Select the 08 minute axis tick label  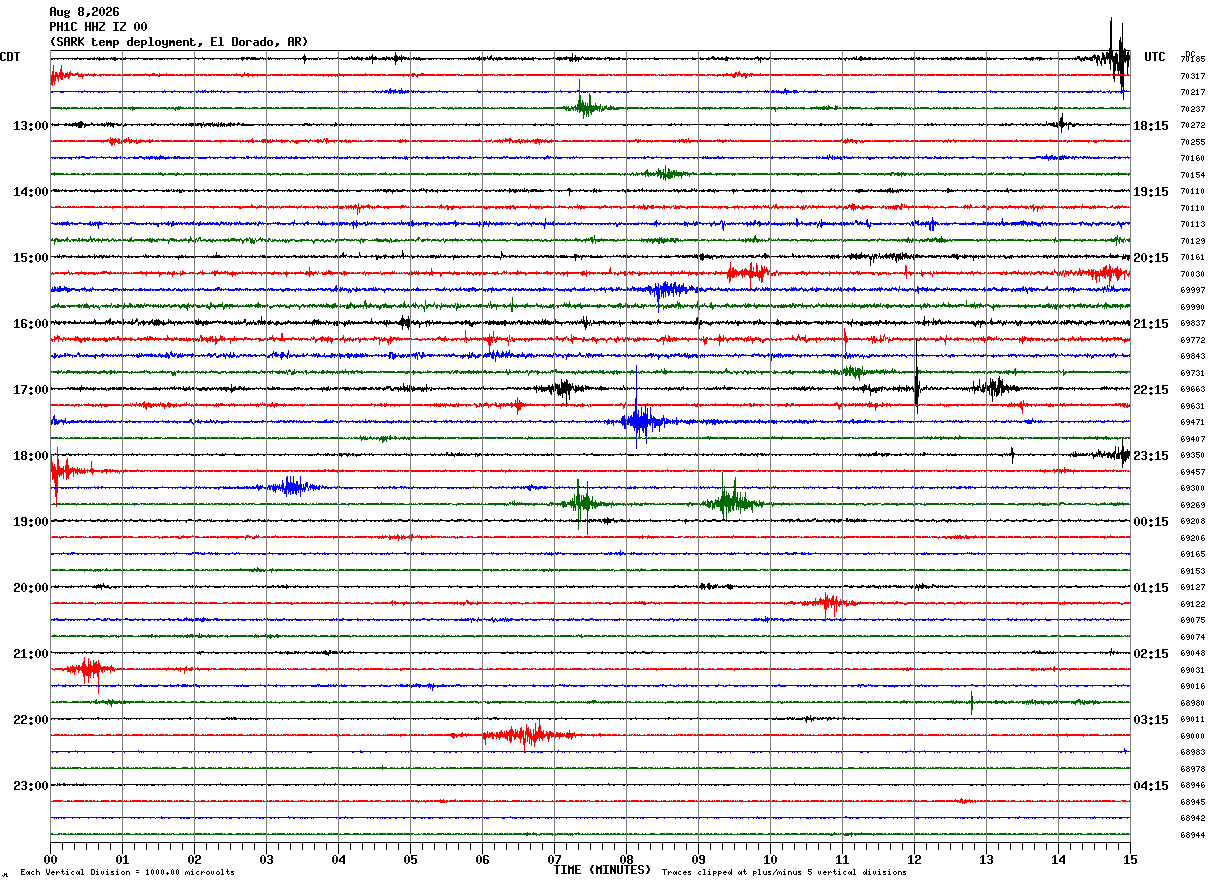point(626,860)
